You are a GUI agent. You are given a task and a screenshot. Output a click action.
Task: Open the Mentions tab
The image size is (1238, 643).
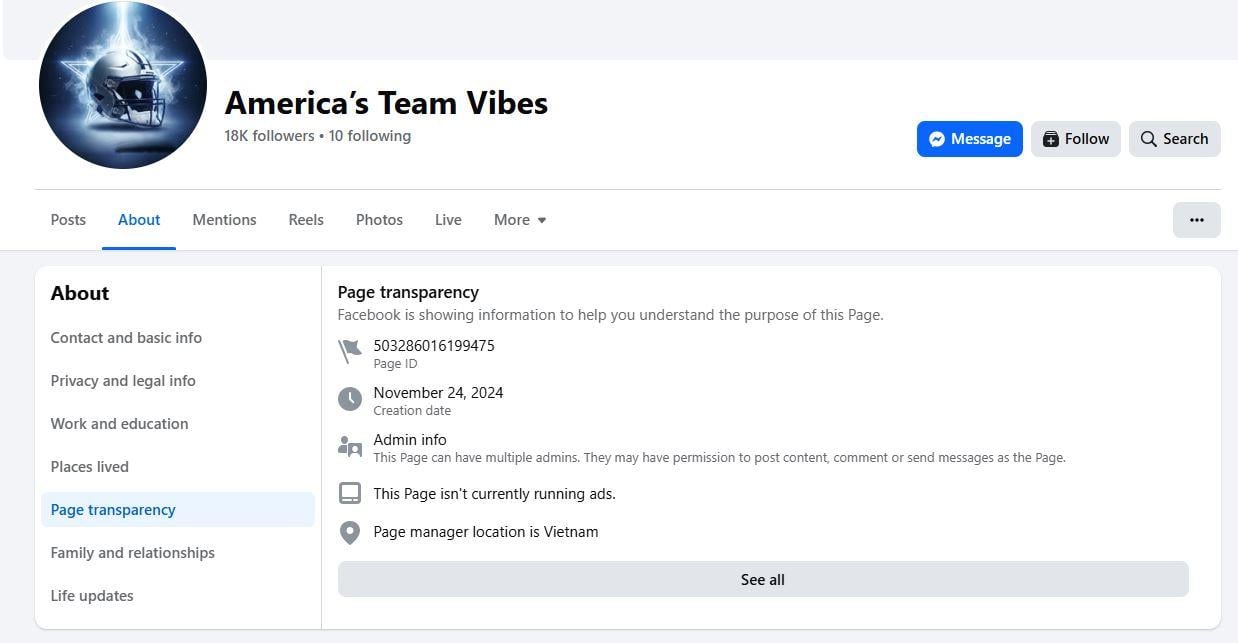[x=224, y=220]
